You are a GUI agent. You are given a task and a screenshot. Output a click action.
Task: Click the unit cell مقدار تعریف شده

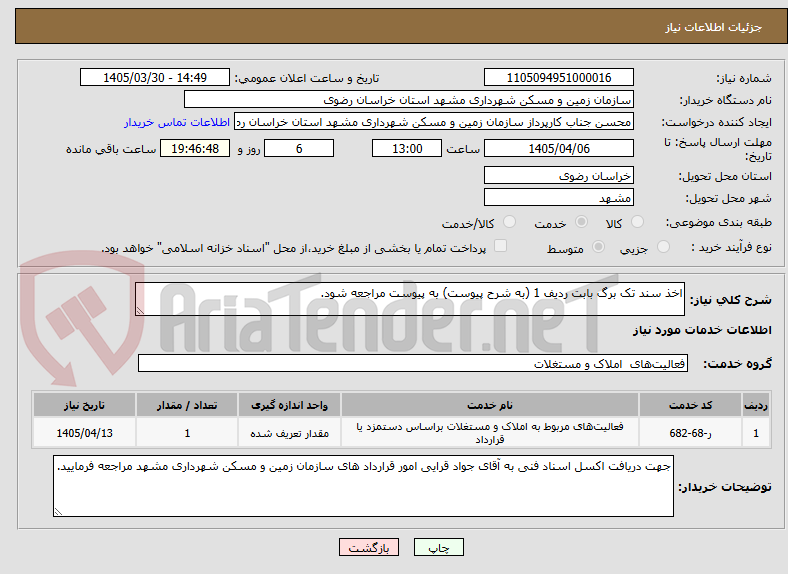tap(289, 432)
